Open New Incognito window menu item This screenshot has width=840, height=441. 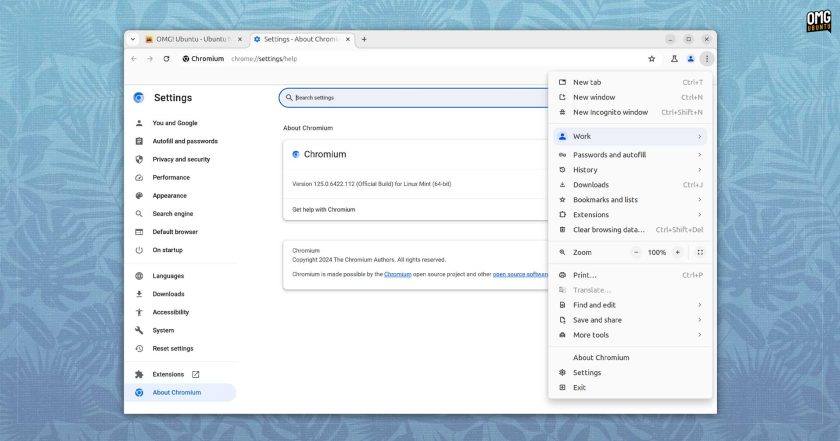pos(630,113)
